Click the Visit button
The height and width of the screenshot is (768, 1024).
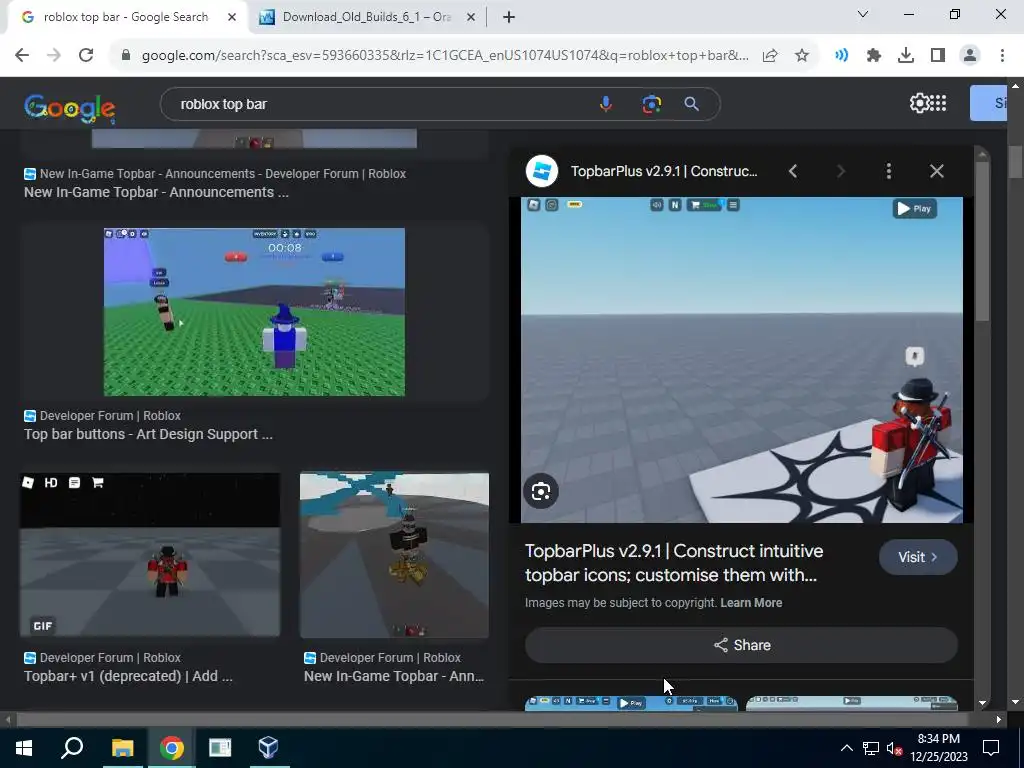point(918,557)
